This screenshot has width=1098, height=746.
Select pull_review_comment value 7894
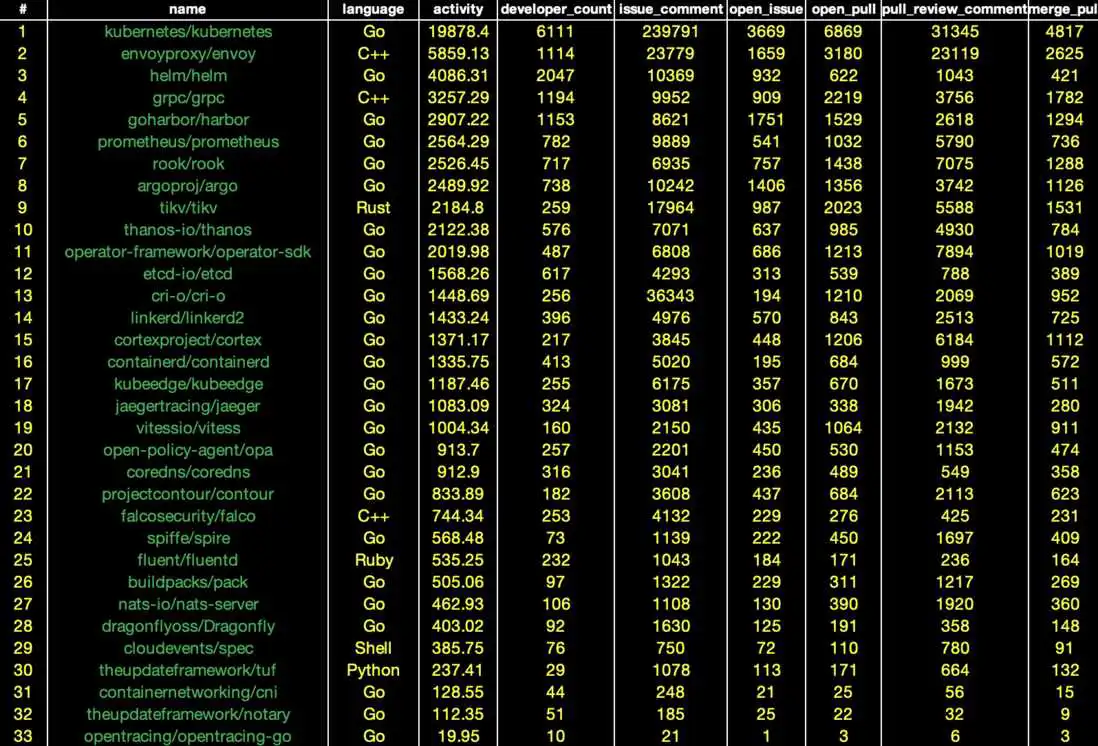[x=954, y=251]
